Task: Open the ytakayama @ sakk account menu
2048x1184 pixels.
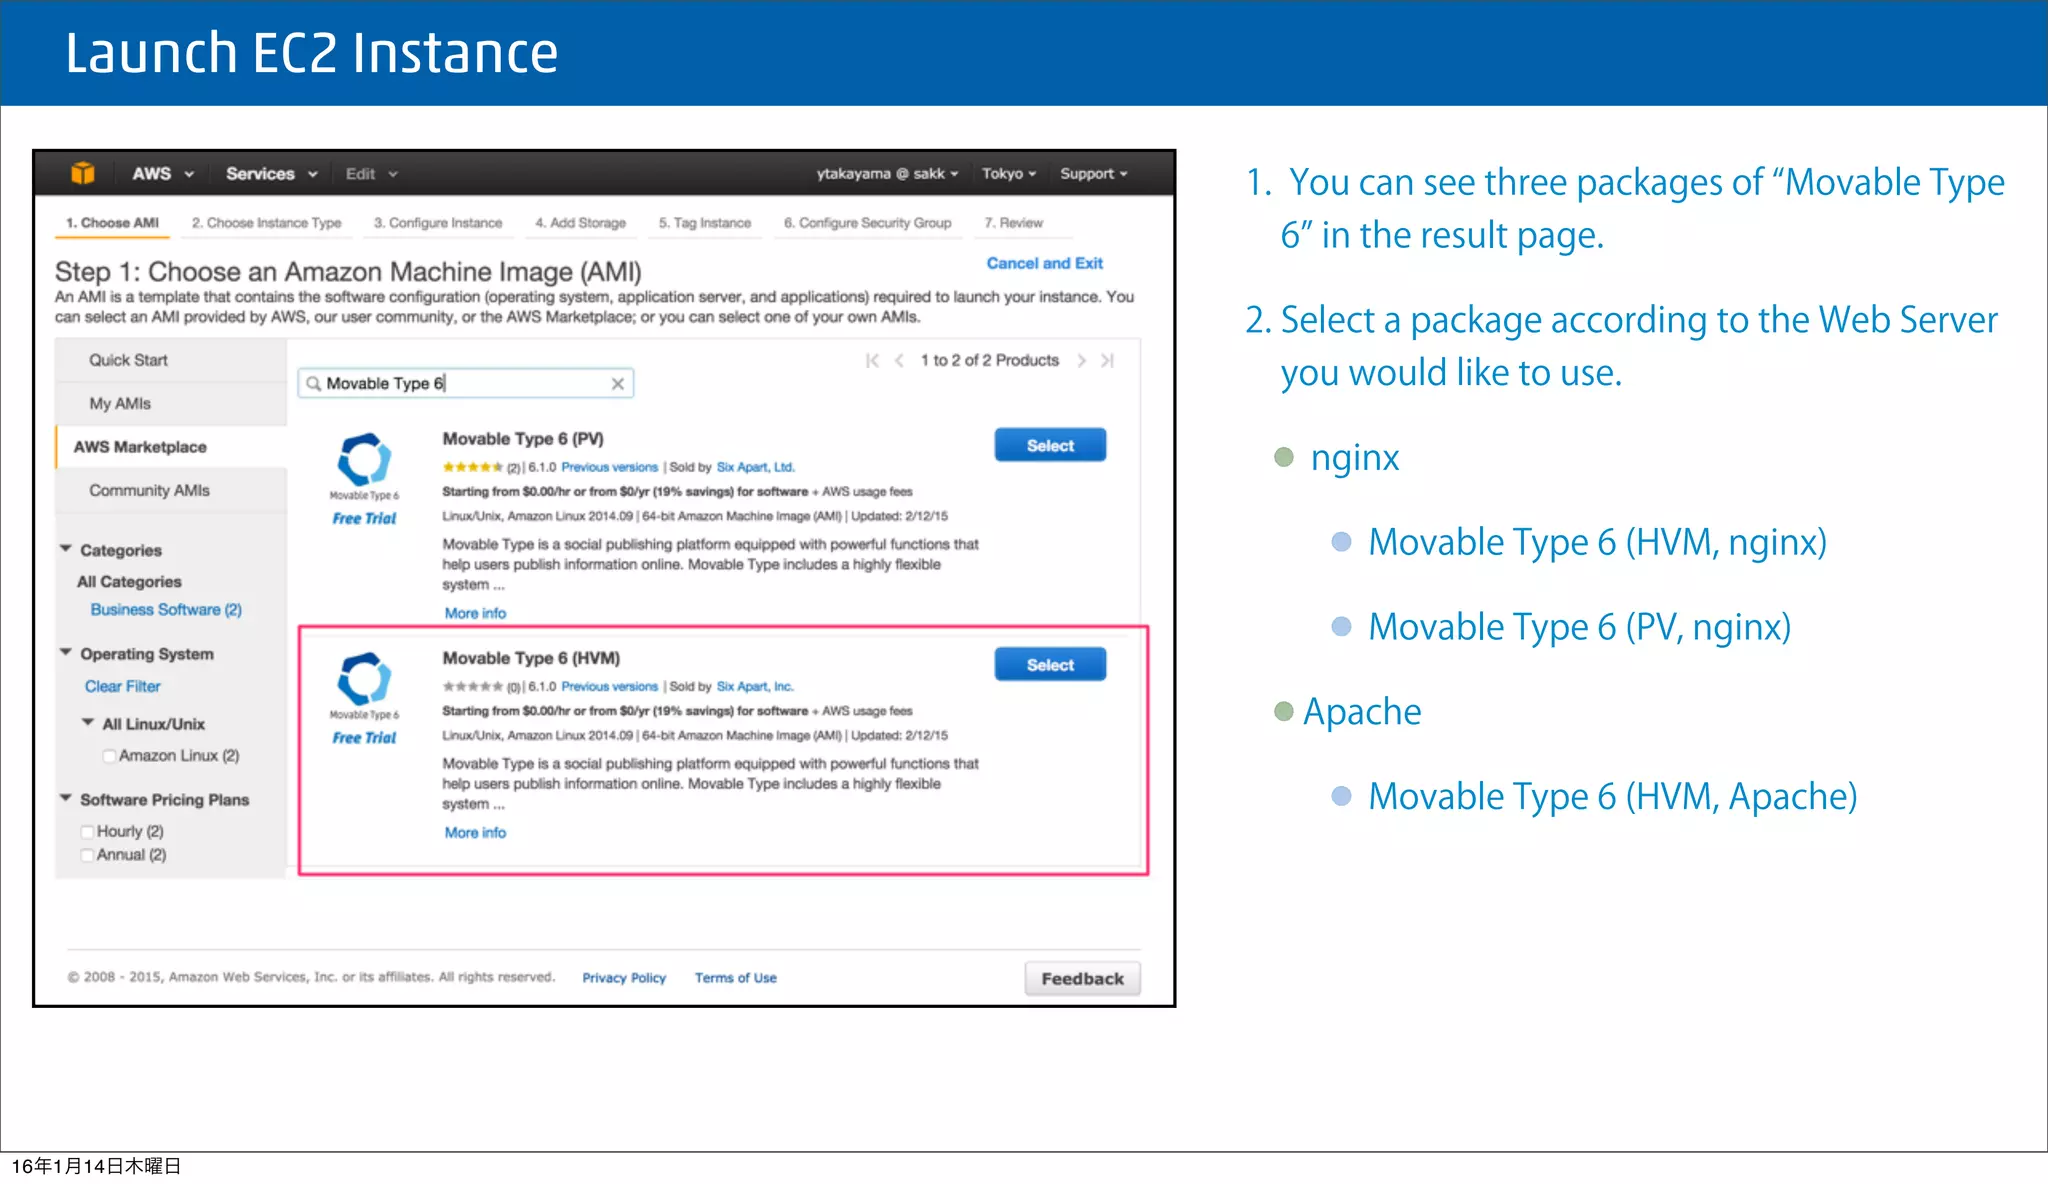Action: [x=887, y=173]
